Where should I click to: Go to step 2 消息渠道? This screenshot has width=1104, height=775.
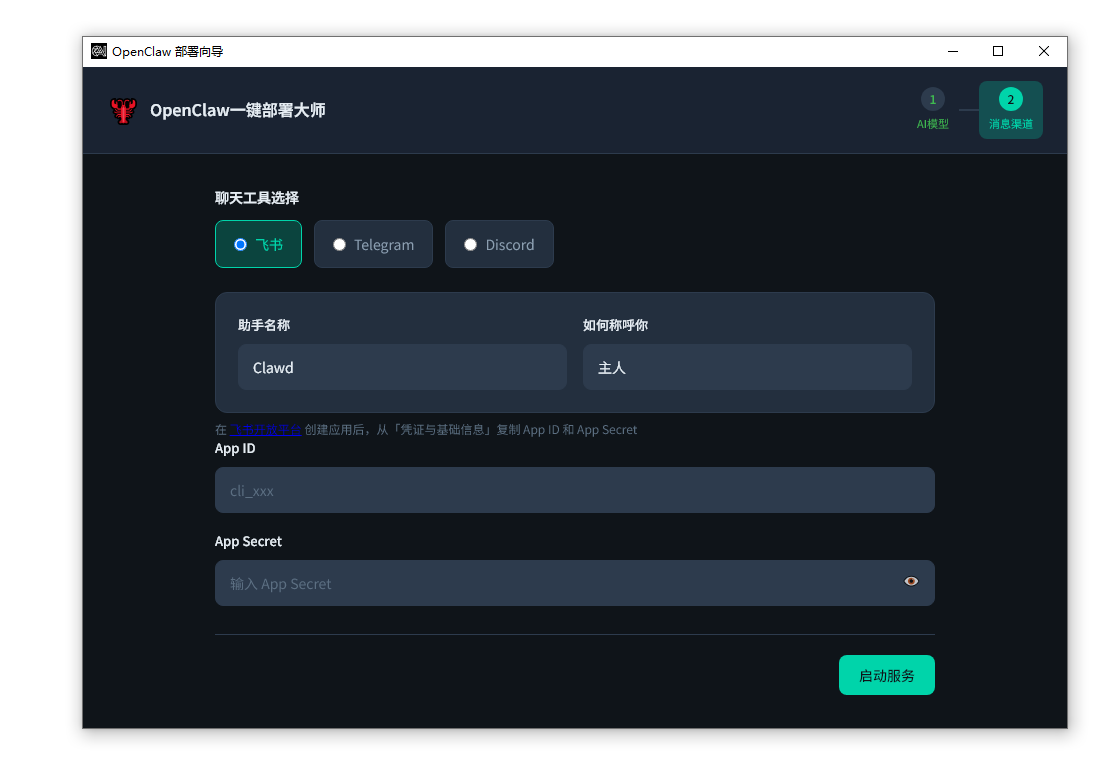(1010, 110)
